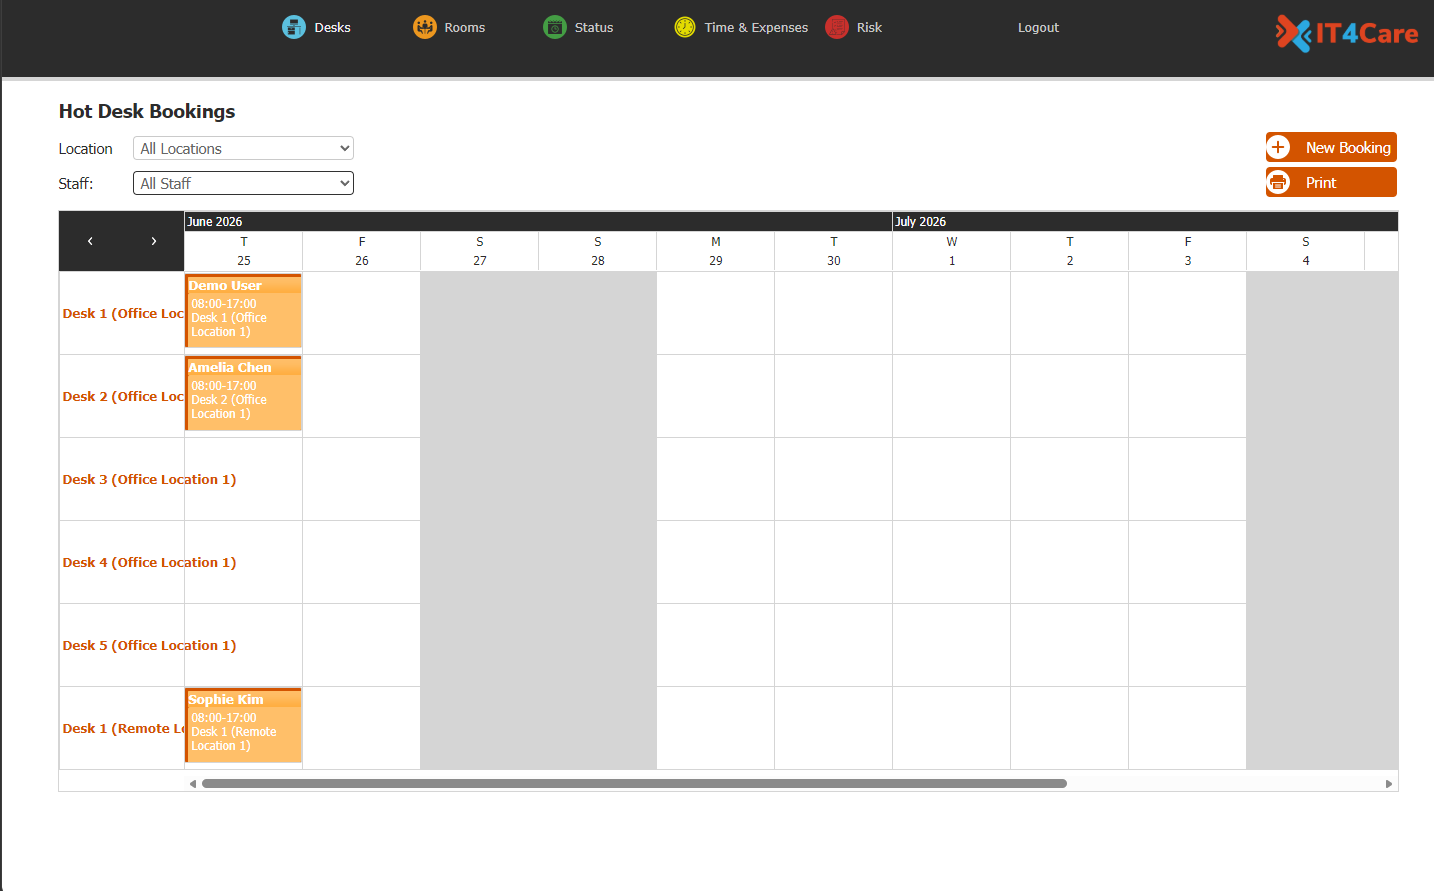Image resolution: width=1434 pixels, height=891 pixels.
Task: Select the Desks menu item
Action: (332, 27)
